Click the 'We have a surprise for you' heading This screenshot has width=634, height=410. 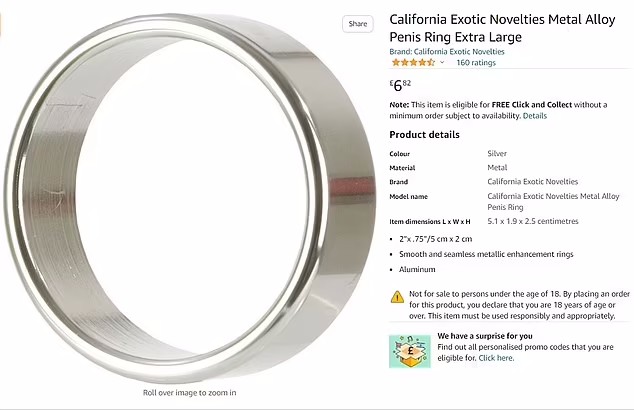pos(485,336)
